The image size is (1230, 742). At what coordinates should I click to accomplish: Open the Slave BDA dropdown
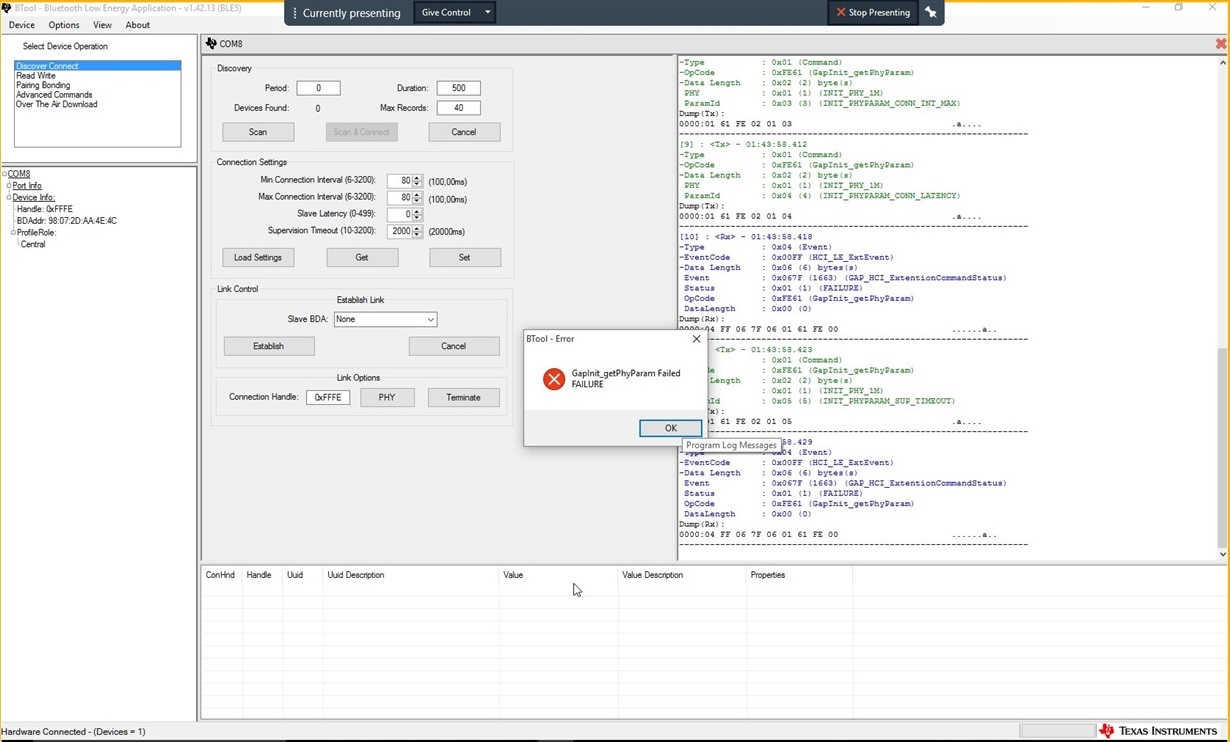point(385,319)
